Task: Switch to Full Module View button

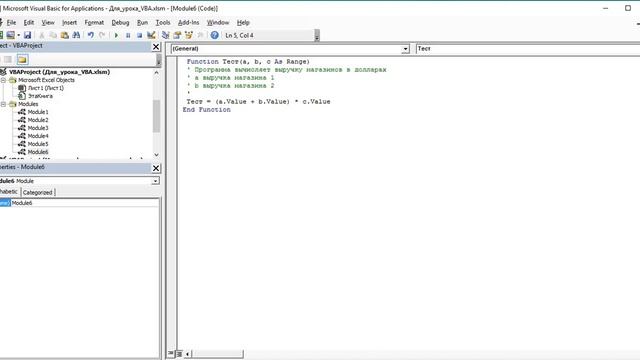Action: click(x=179, y=354)
